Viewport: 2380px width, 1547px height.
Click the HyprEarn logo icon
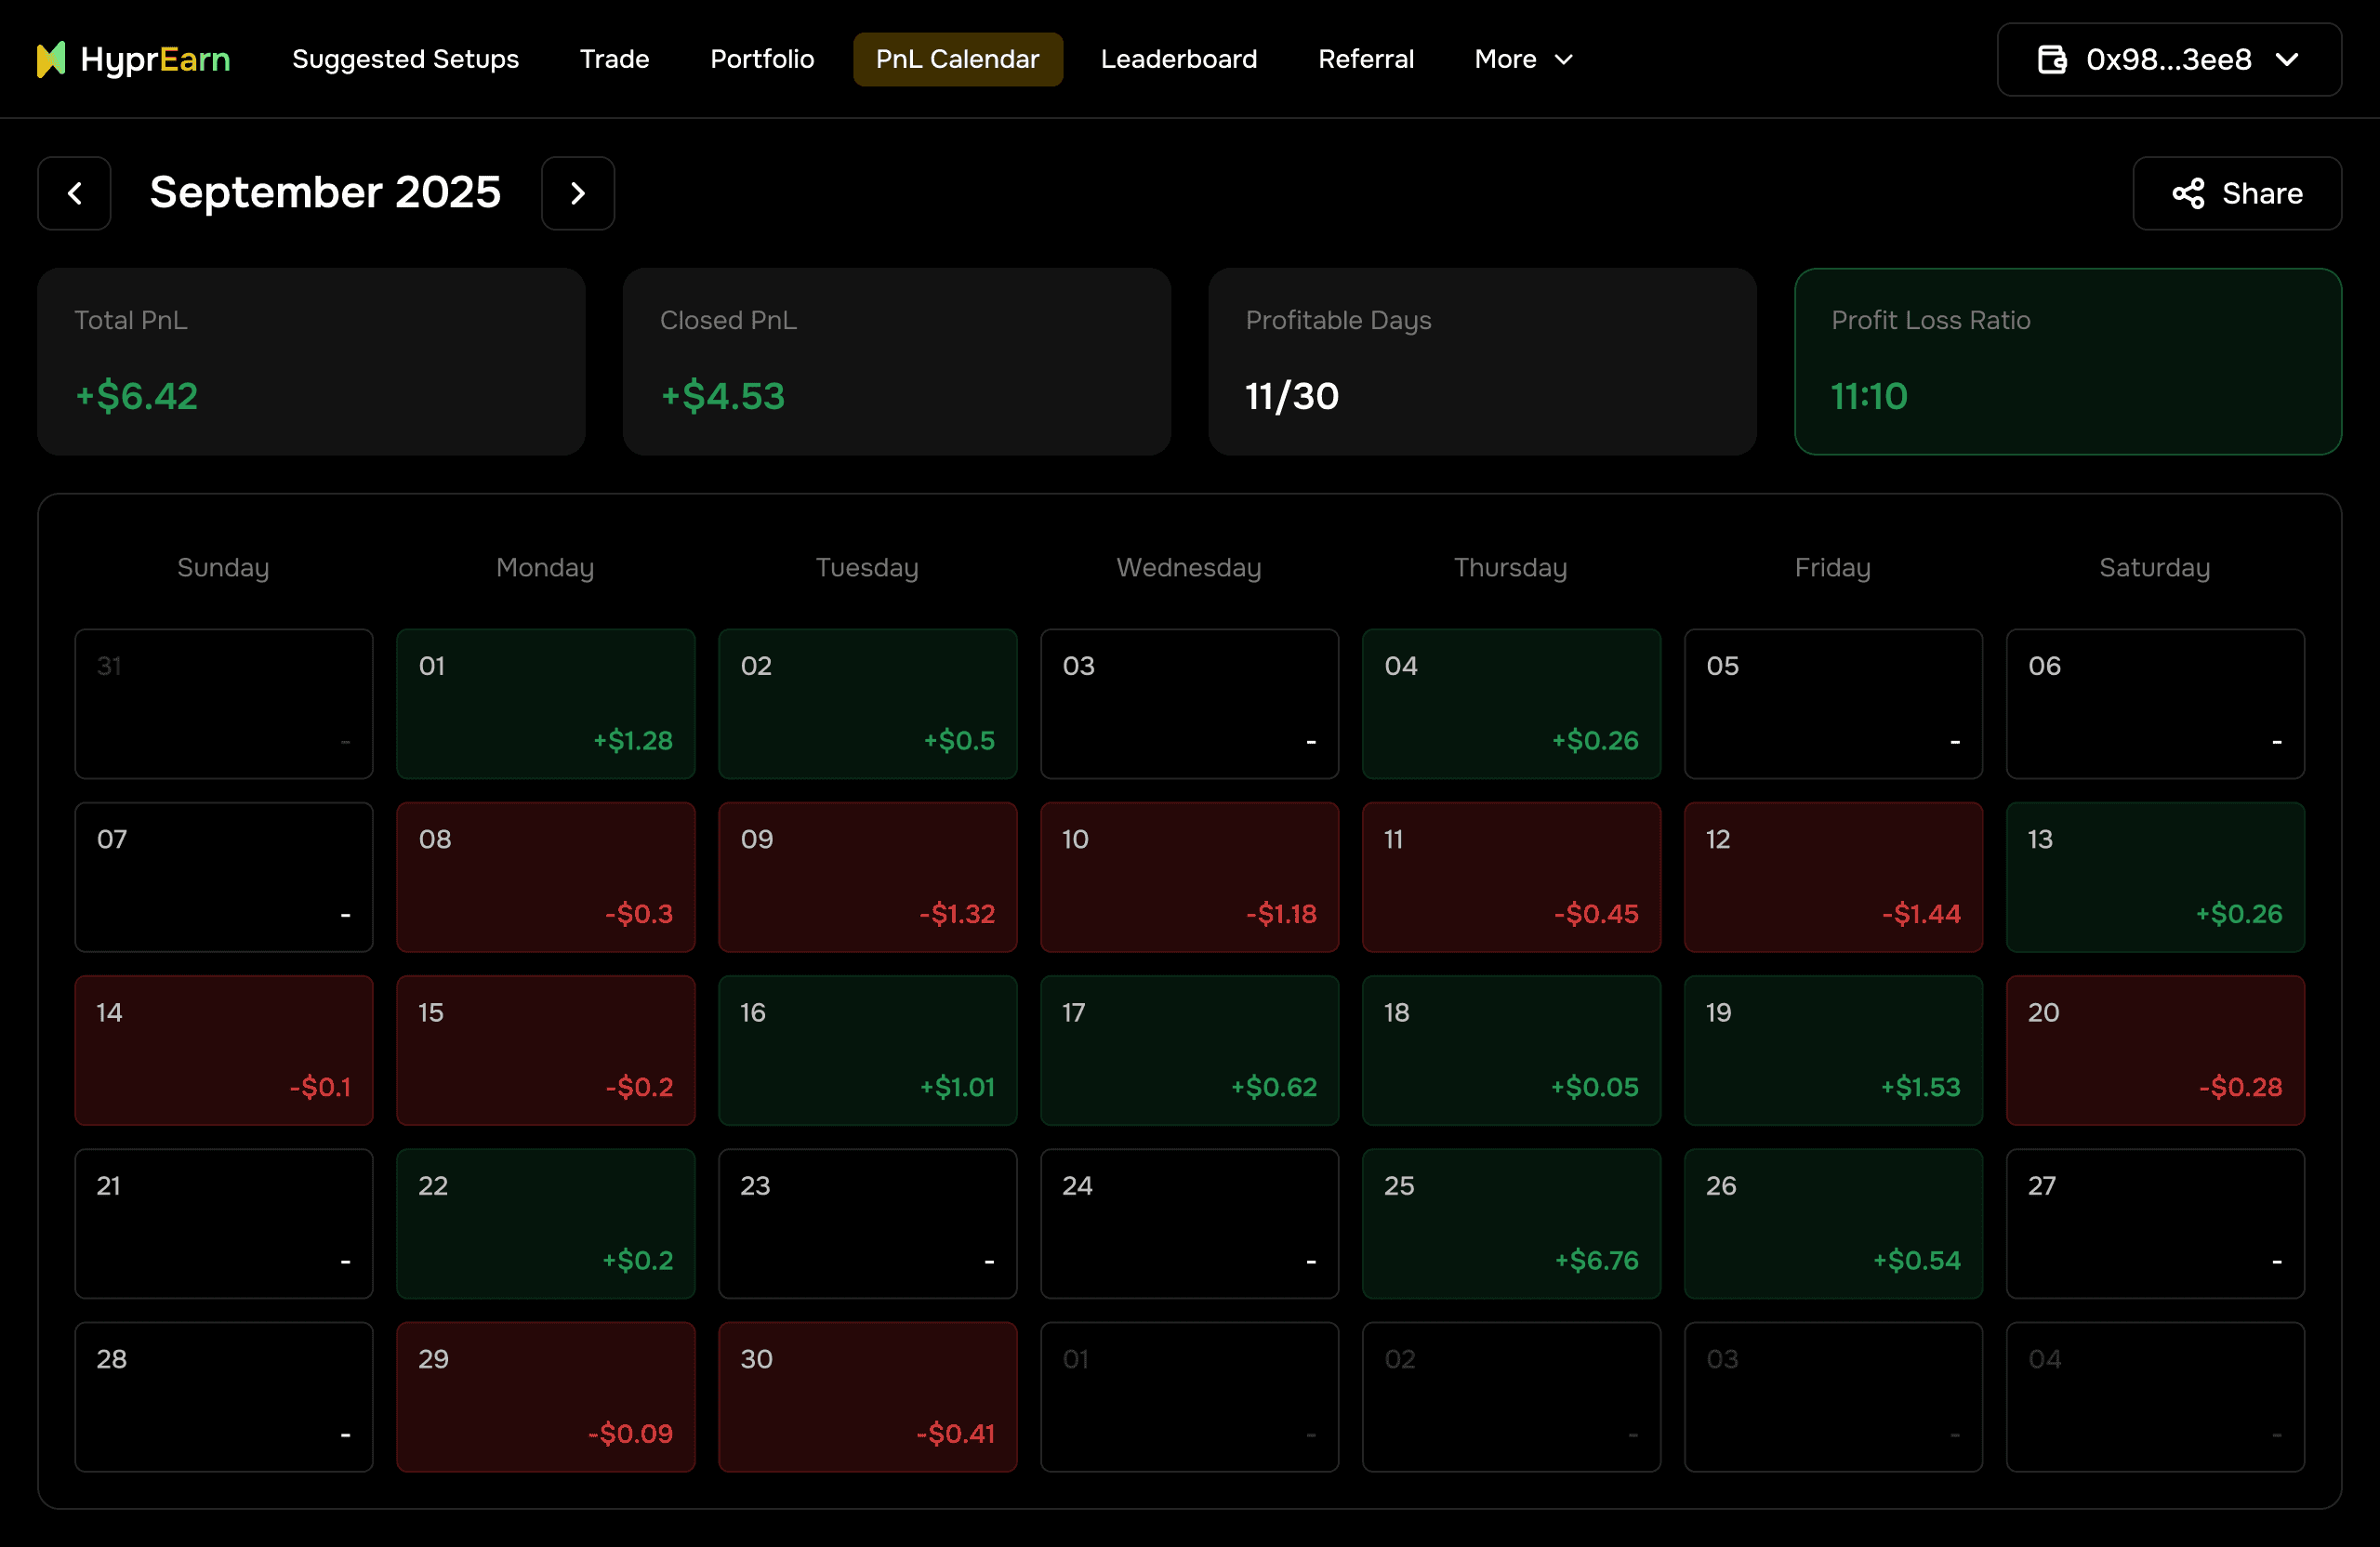click(x=51, y=59)
